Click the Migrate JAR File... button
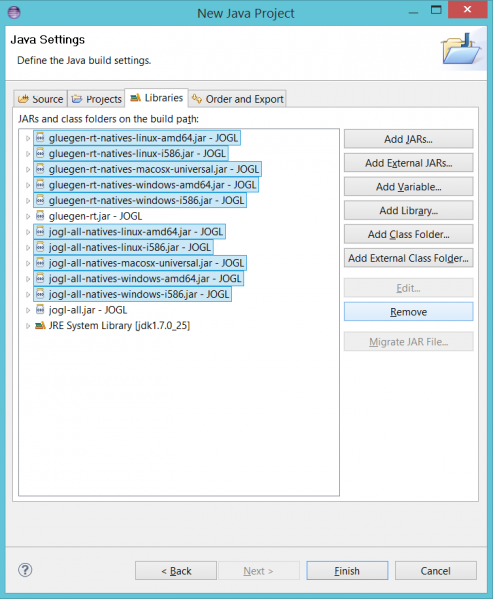 point(408,342)
